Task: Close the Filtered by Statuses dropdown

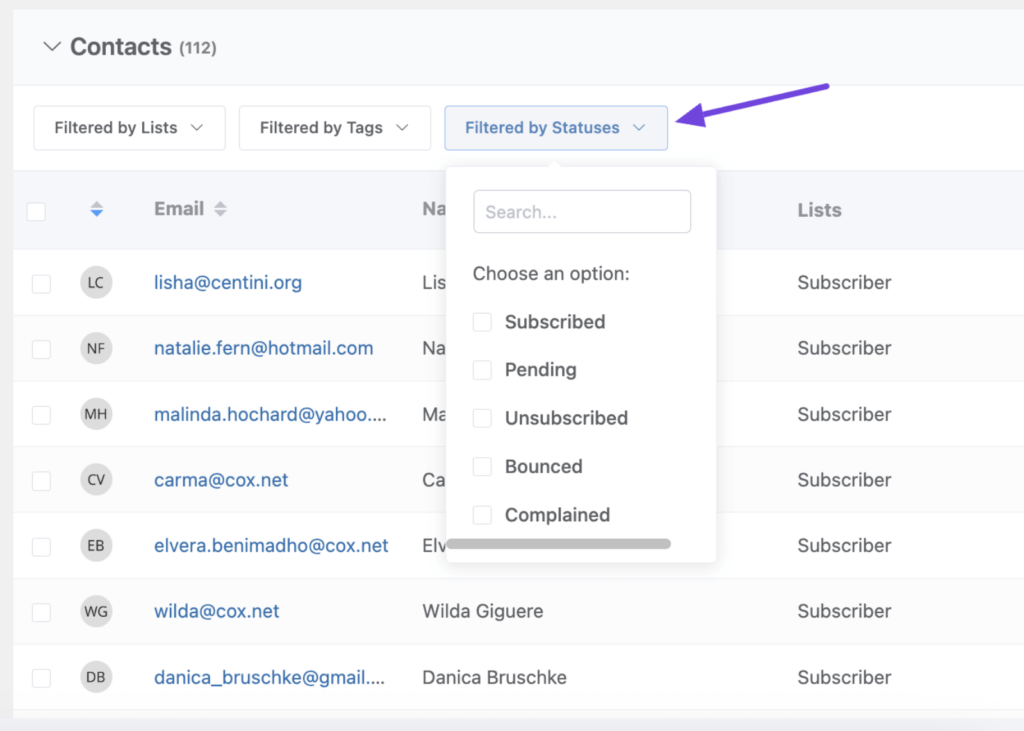Action: 555,128
